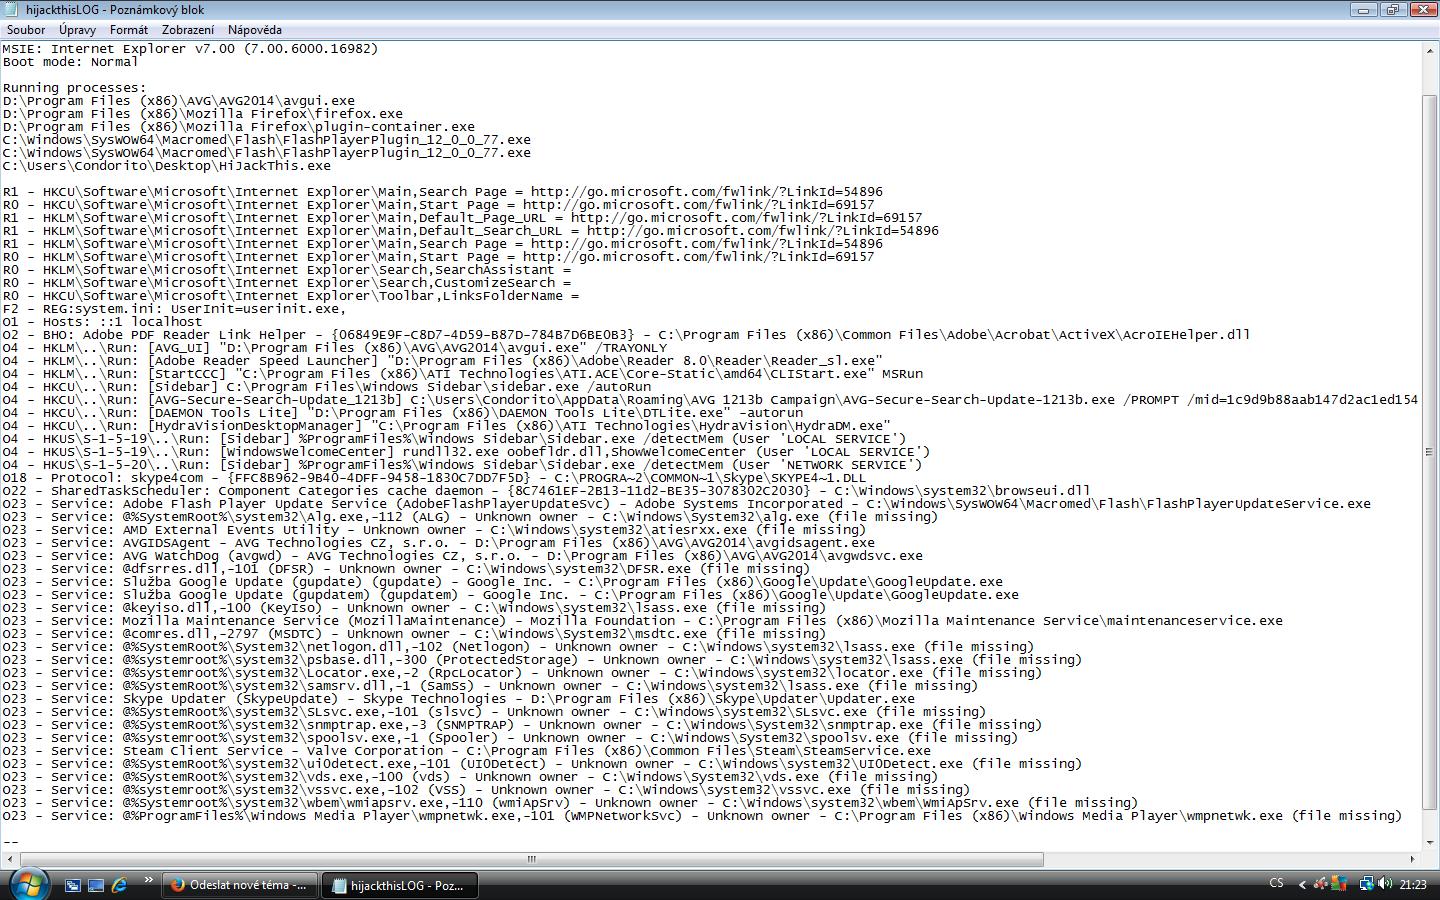
Task: Click the CS language indicator
Action: tap(1276, 884)
